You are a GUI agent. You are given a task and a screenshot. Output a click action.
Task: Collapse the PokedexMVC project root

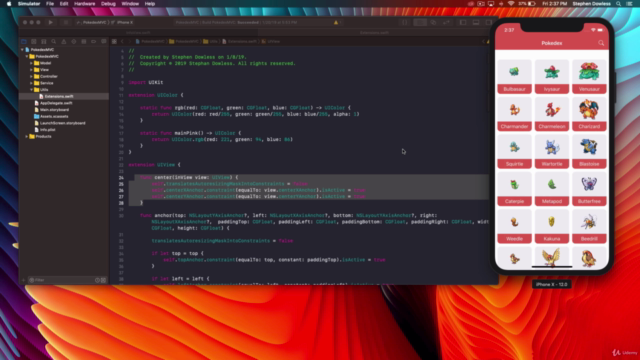22,50
